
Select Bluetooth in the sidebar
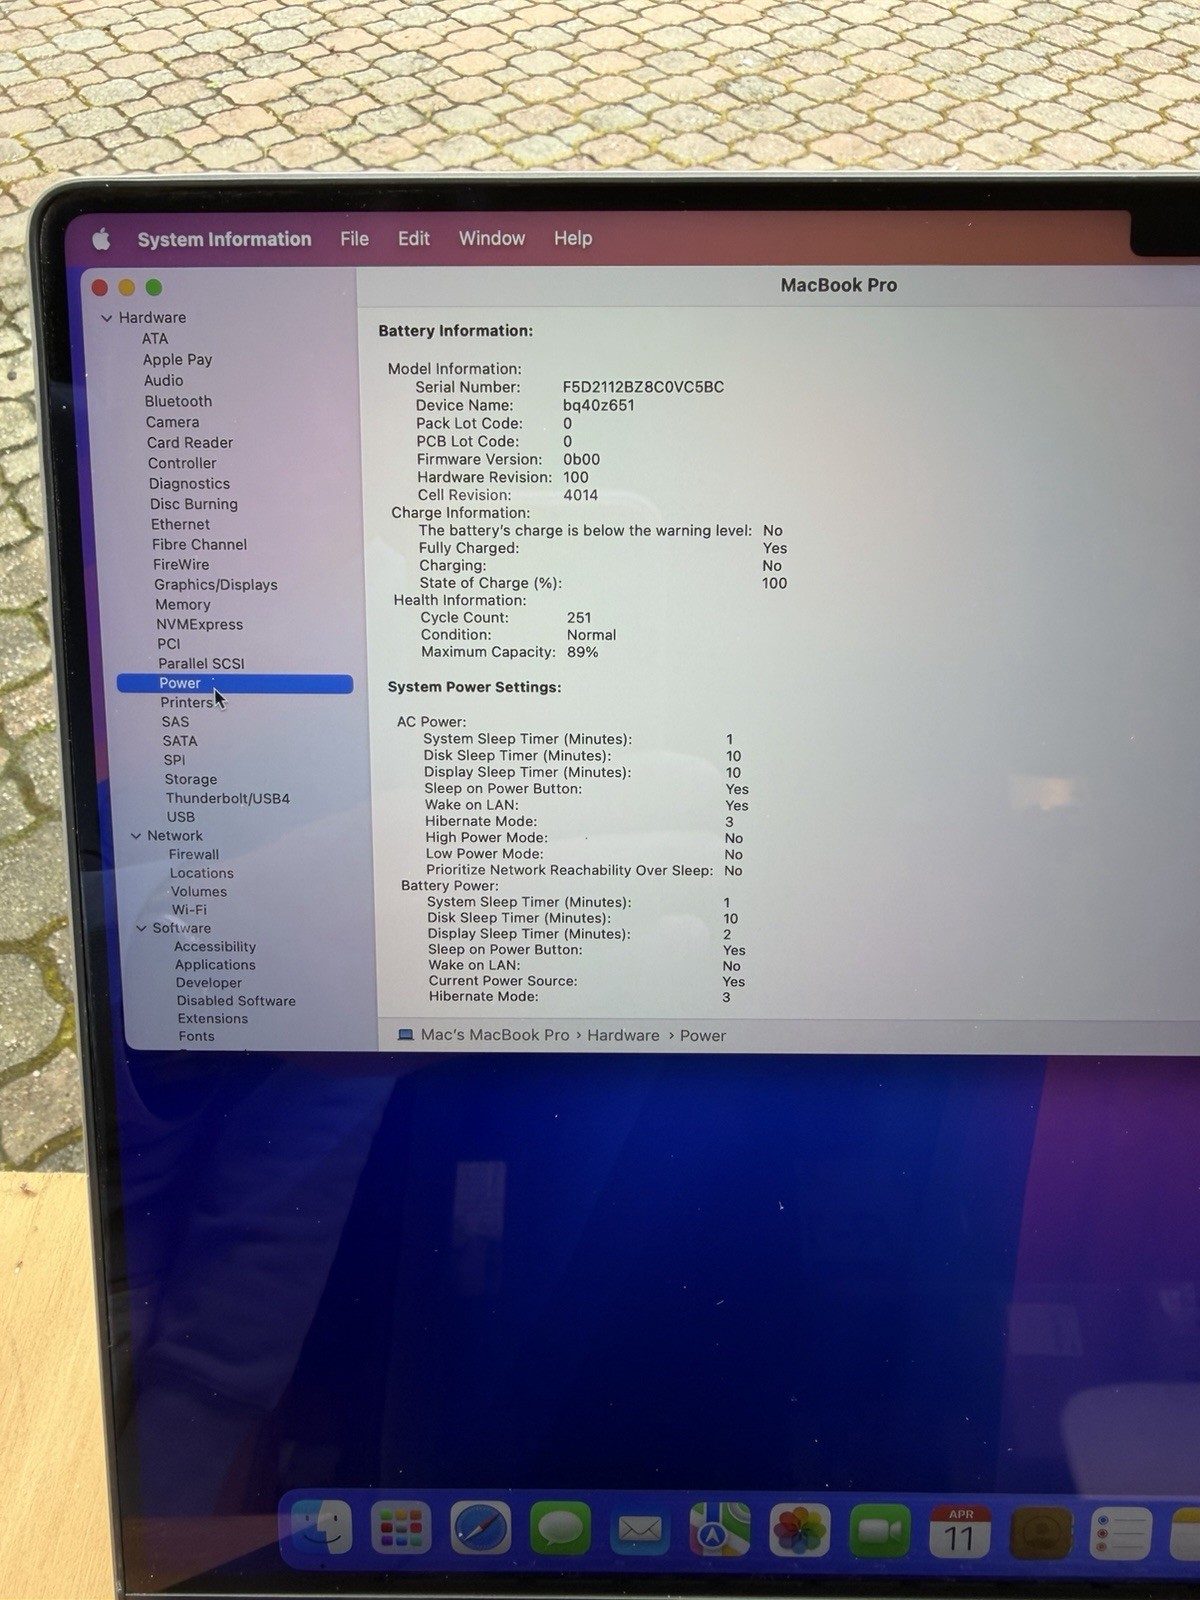pos(178,401)
